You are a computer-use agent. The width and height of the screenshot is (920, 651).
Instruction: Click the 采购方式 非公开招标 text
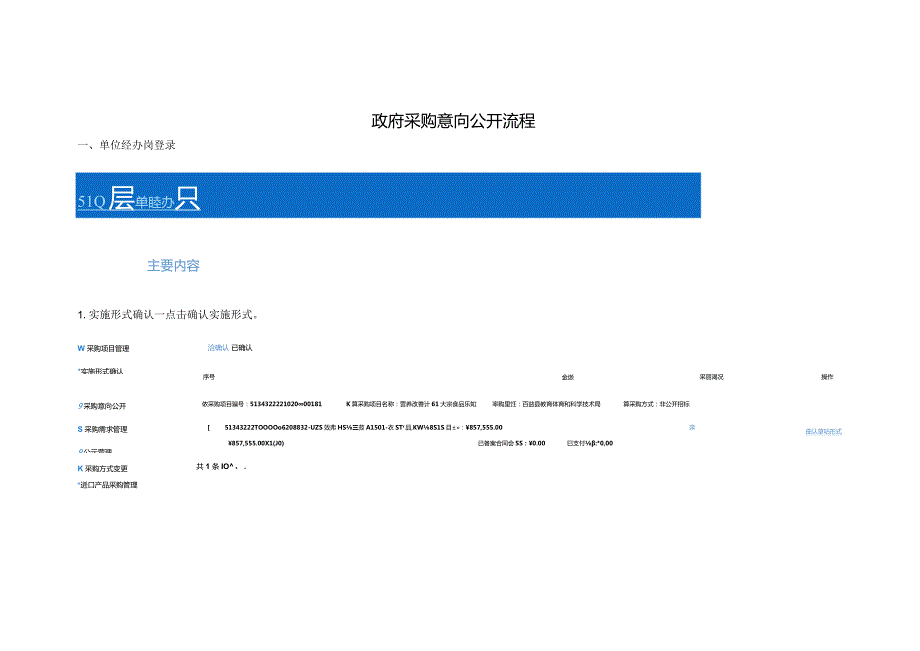[x=656, y=404]
